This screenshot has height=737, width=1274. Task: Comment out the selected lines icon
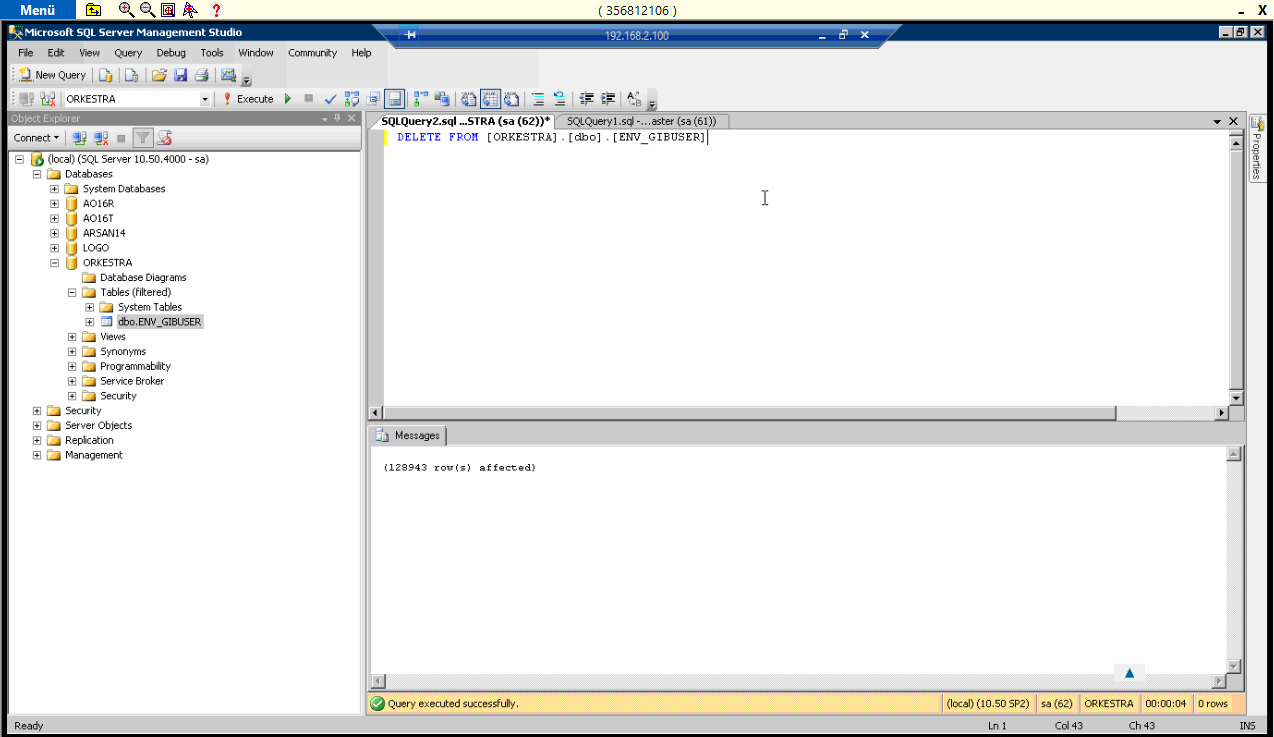click(x=537, y=99)
